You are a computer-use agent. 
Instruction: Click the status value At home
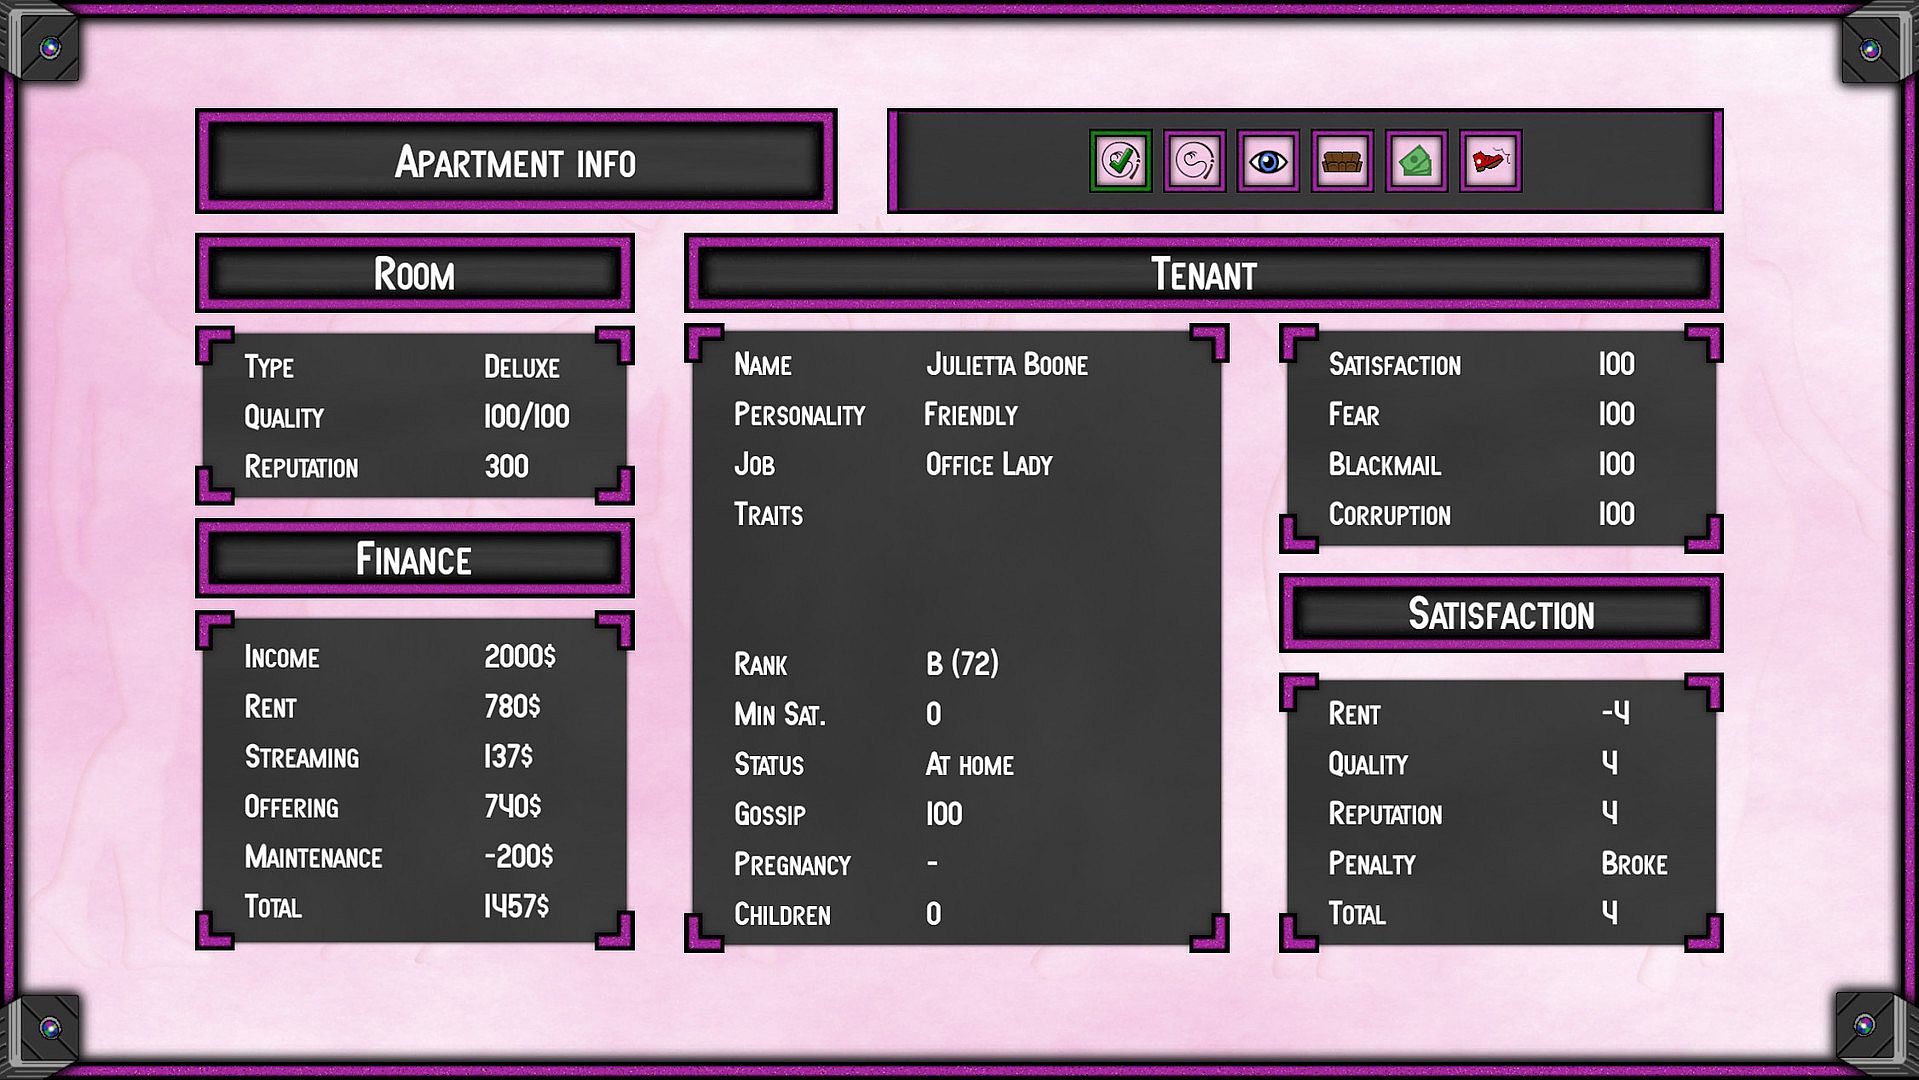pyautogui.click(x=970, y=765)
